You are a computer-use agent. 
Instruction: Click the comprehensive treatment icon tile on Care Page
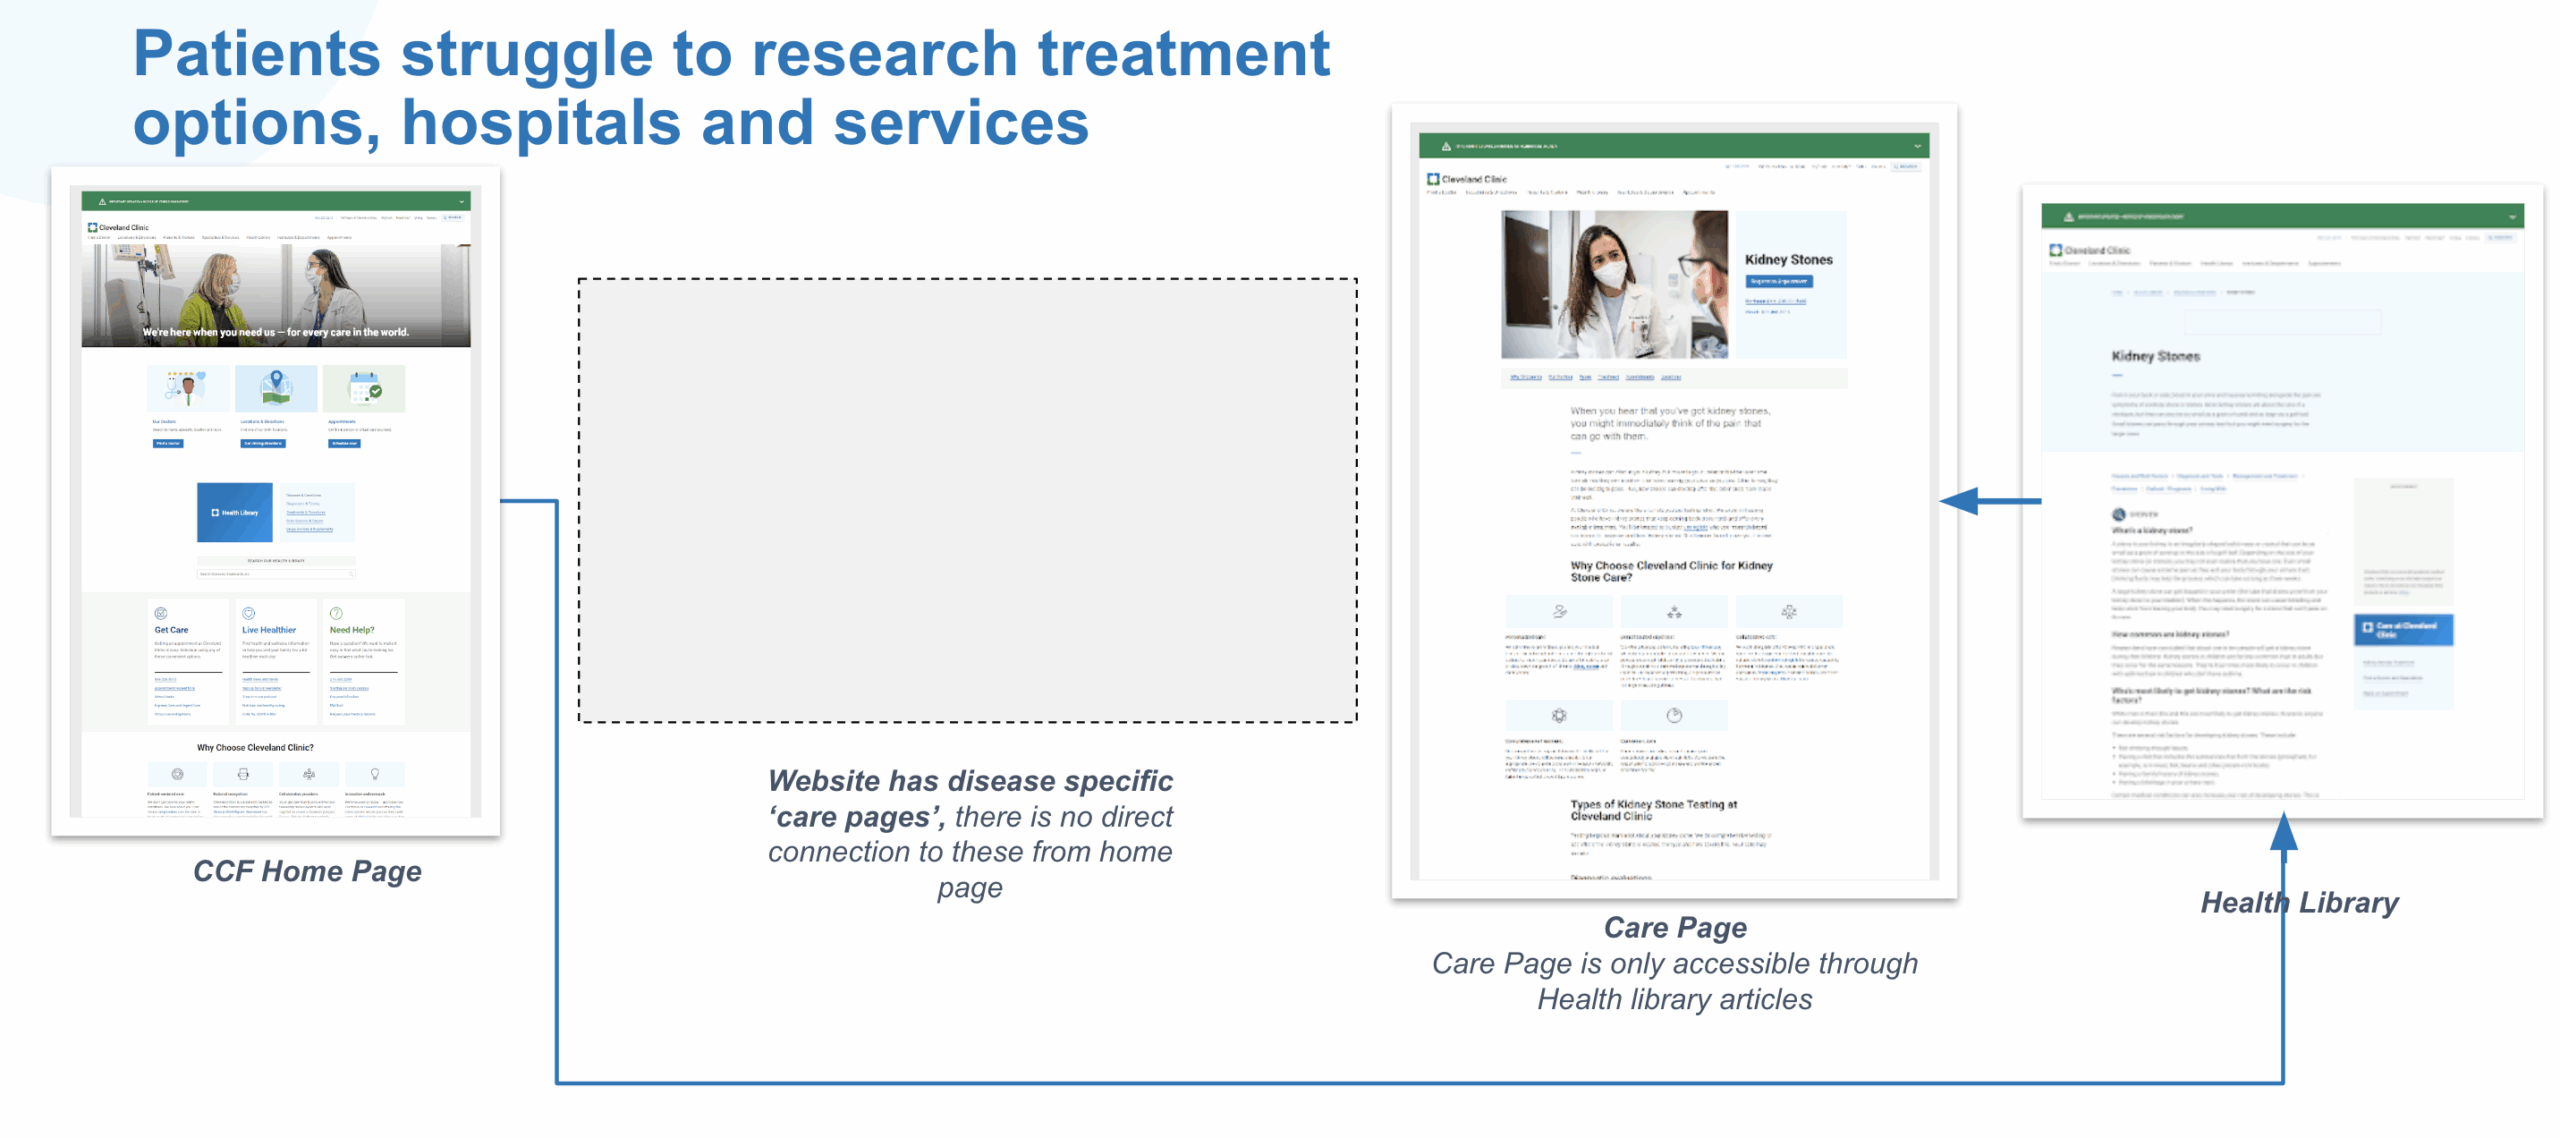1559,715
